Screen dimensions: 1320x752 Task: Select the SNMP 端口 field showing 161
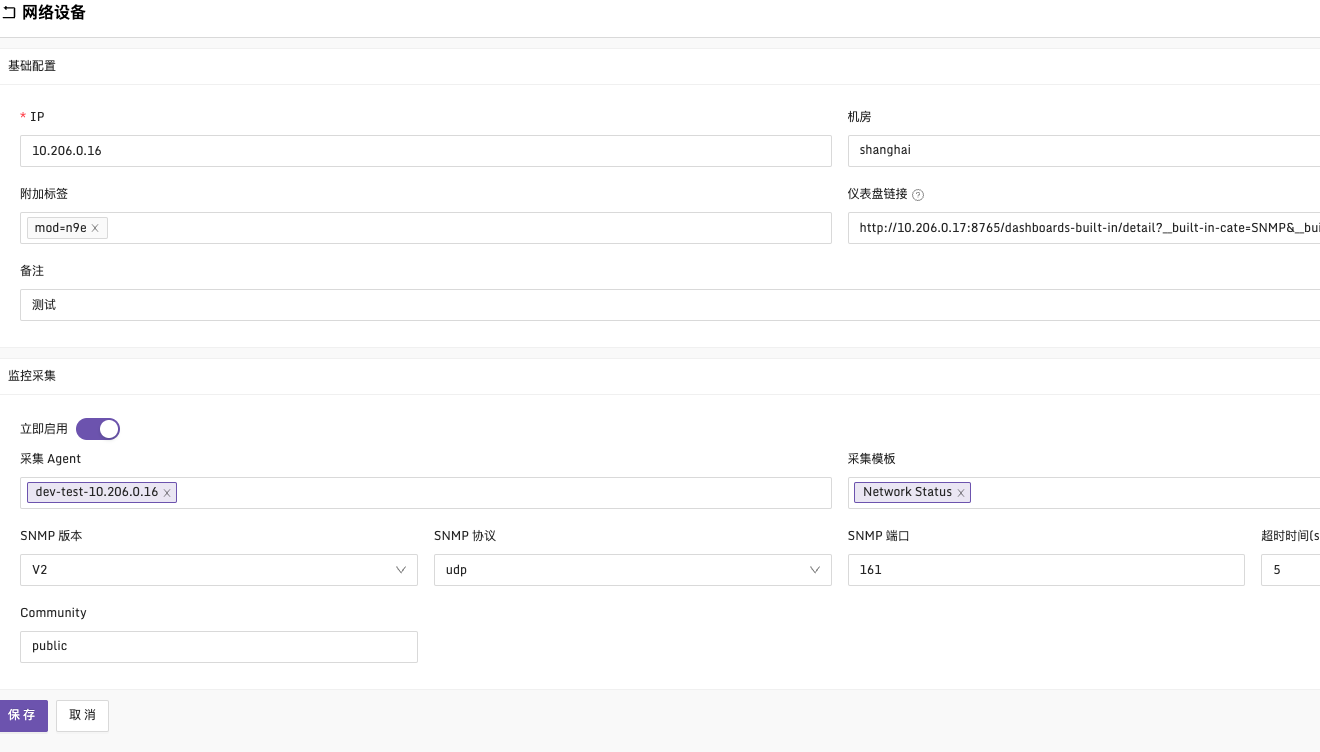[1045, 570]
